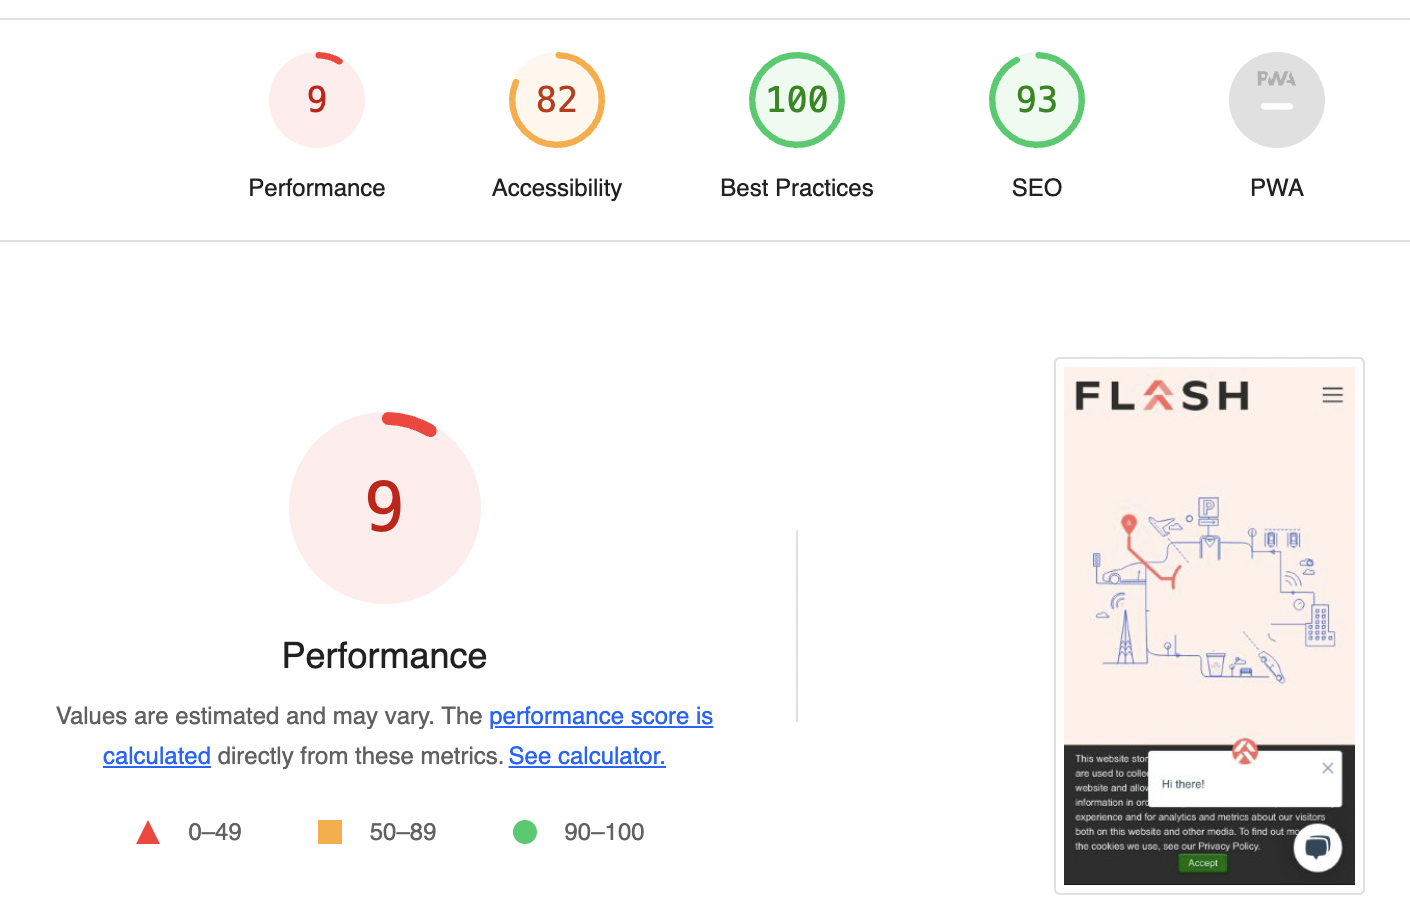This screenshot has width=1410, height=918.
Task: Open the hamburger menu in the page screenshot
Action: click(x=1332, y=395)
